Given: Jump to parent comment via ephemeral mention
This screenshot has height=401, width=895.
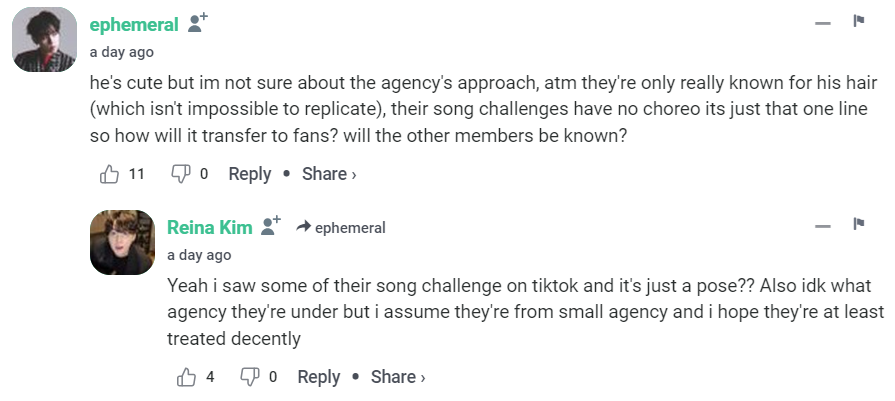Looking at the screenshot, I should [349, 228].
